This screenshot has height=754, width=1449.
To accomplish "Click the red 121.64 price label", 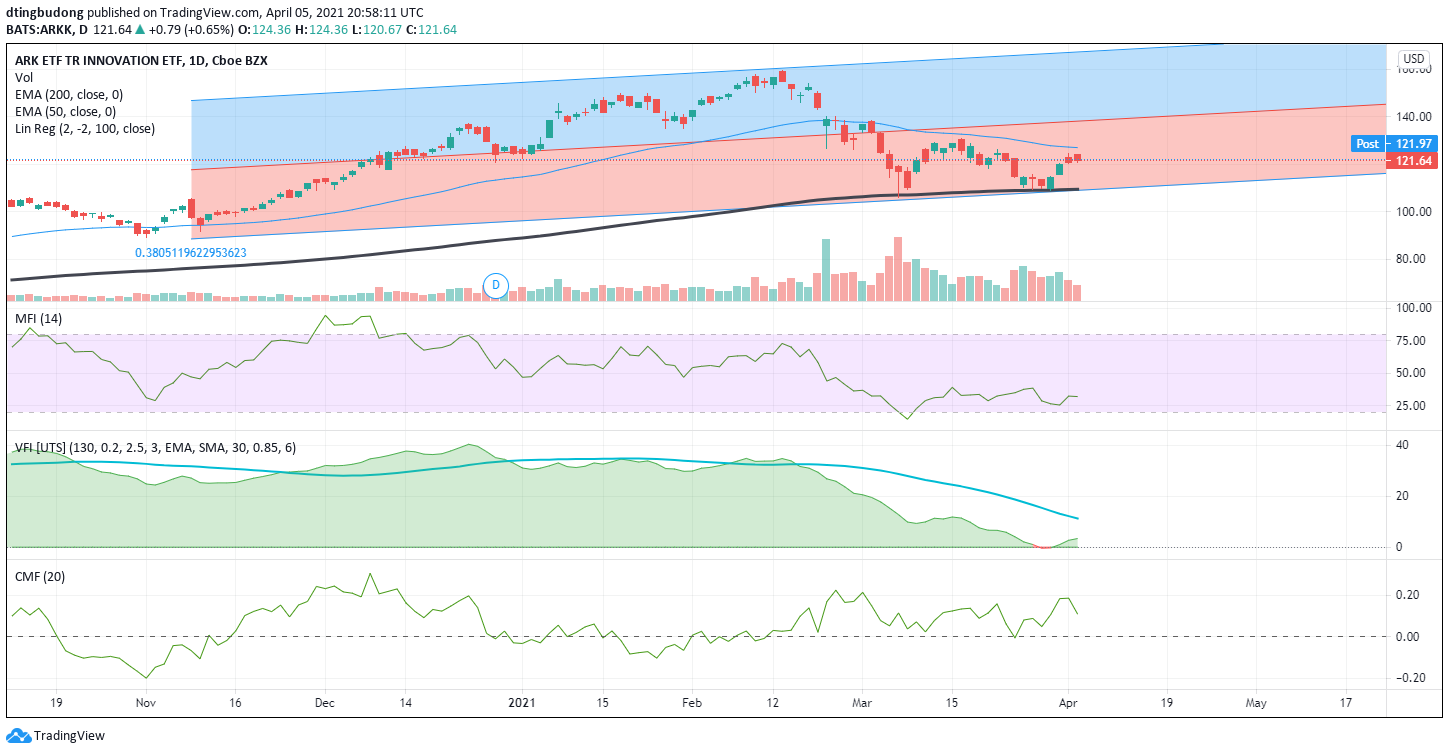I will [x=1411, y=161].
